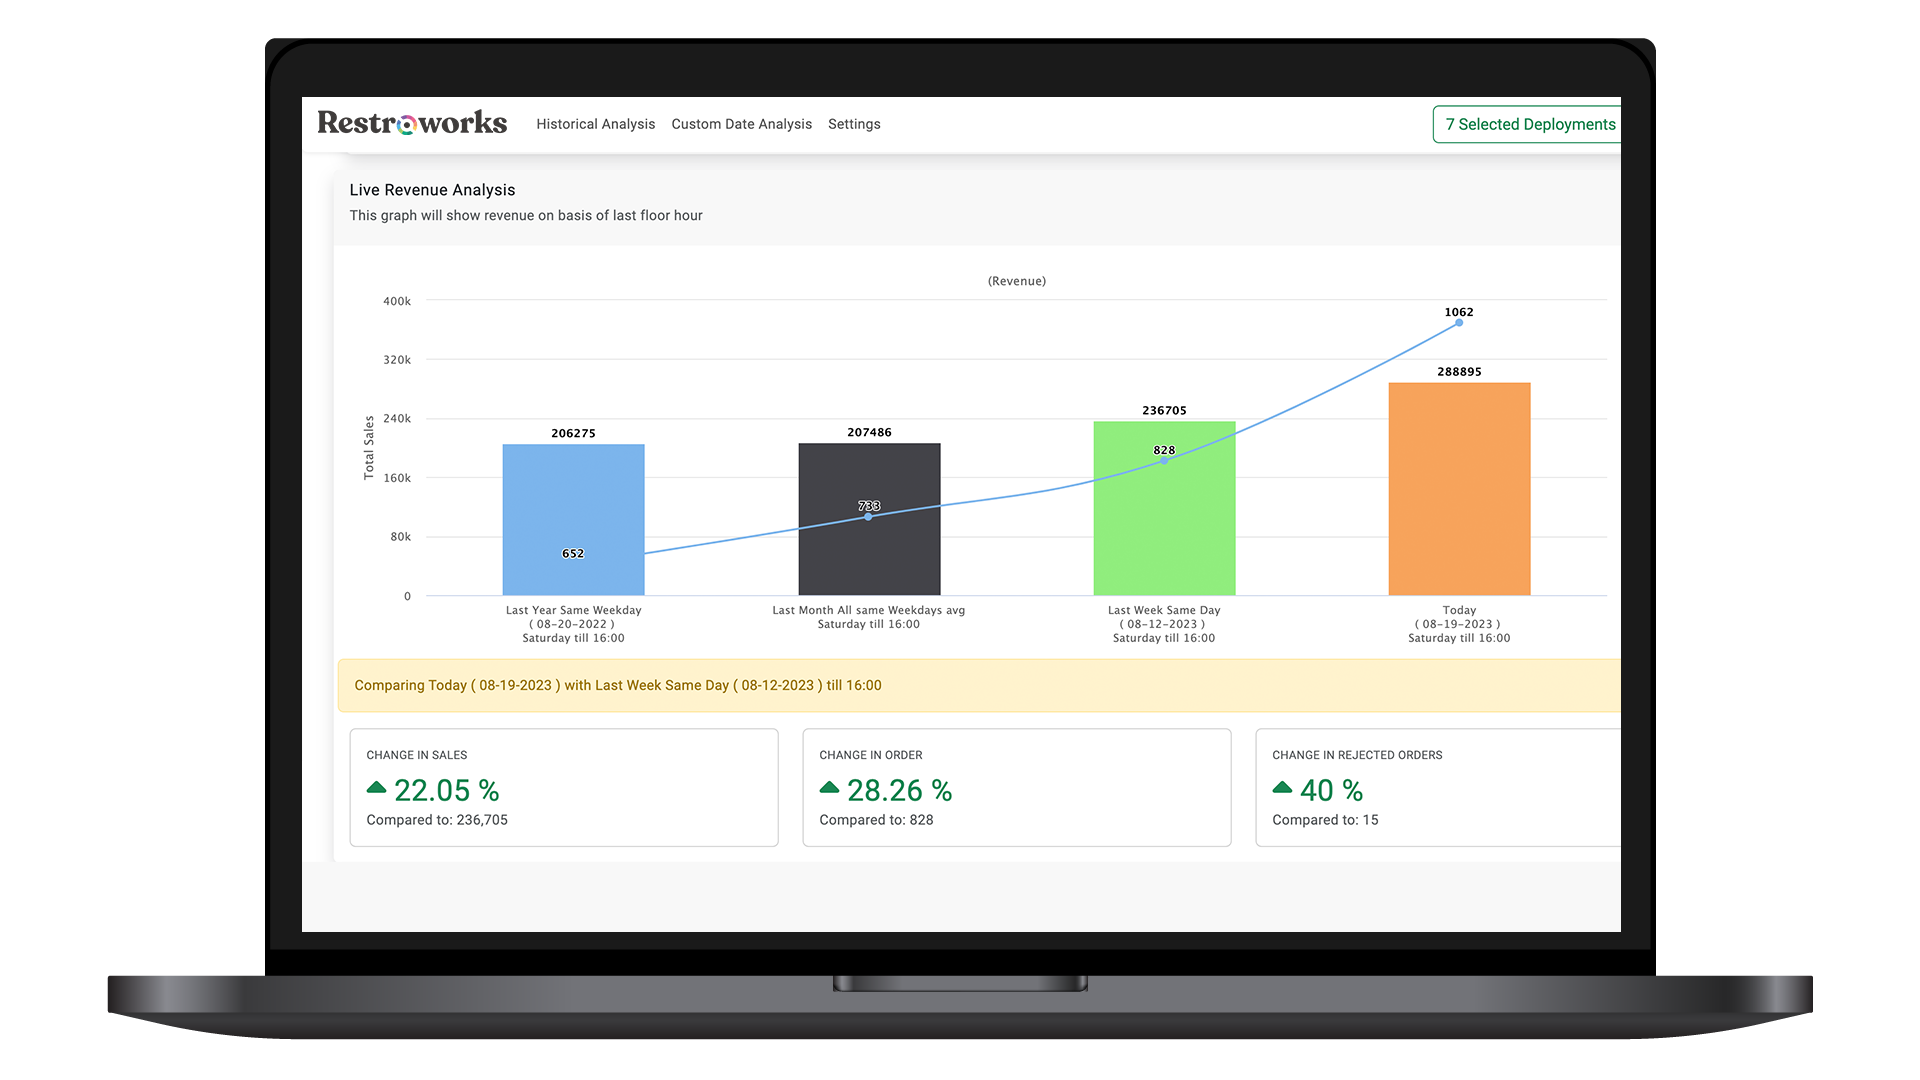1920x1080 pixels.
Task: Click the 22.05 % sales change value
Action: [446, 790]
